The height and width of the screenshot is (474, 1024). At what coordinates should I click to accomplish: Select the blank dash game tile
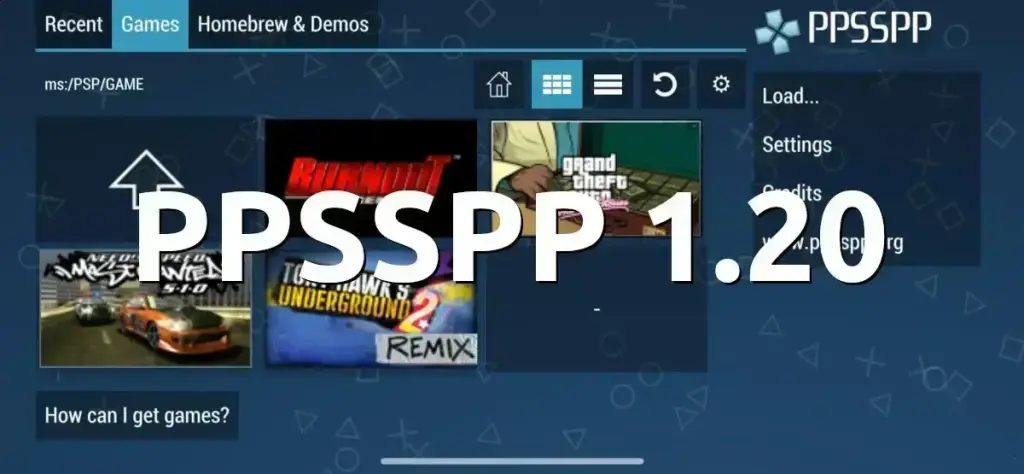(x=596, y=308)
